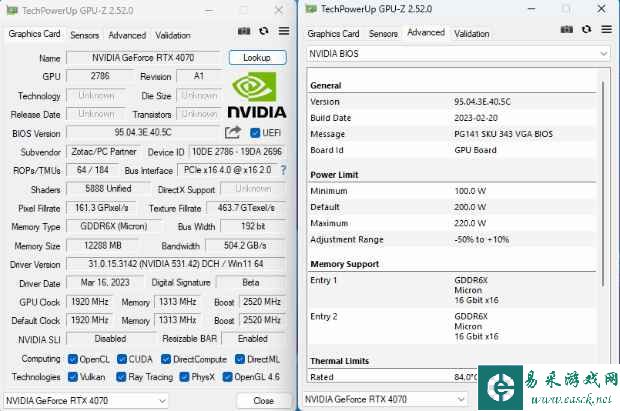Click the Memory Size field 12288 MB
The height and width of the screenshot is (411, 620).
click(102, 246)
